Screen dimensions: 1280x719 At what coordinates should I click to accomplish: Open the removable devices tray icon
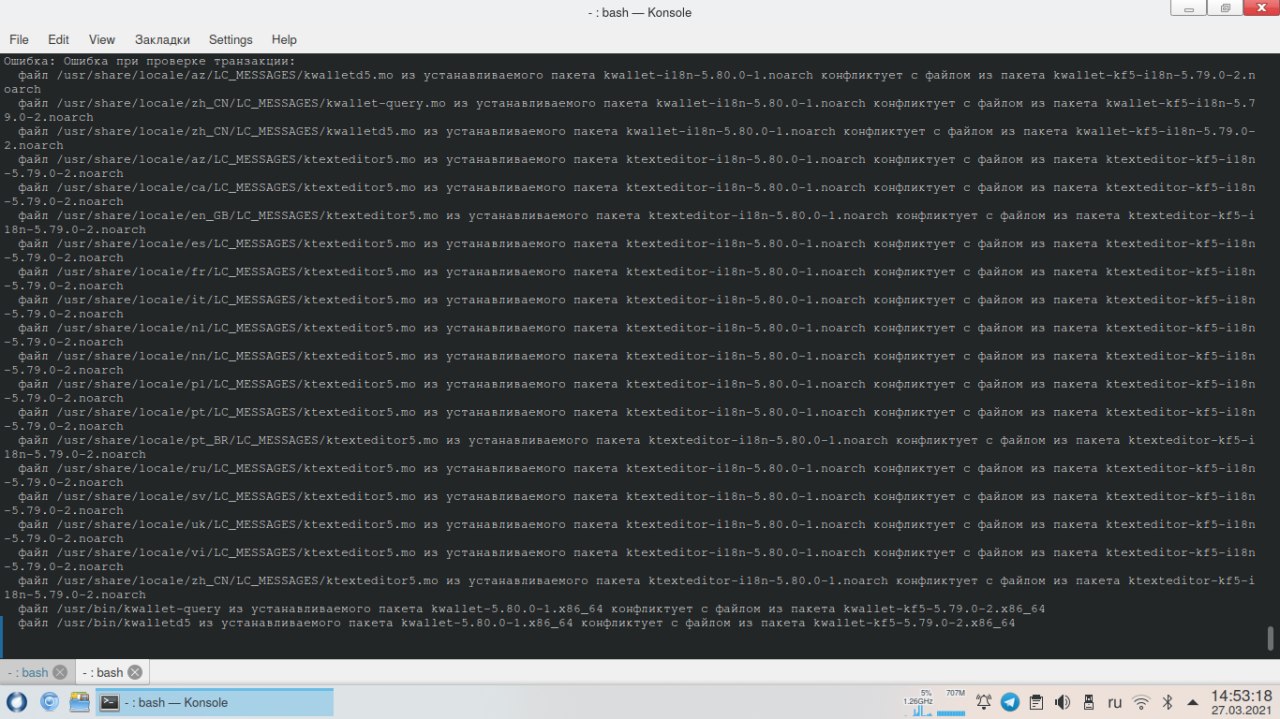point(1088,702)
